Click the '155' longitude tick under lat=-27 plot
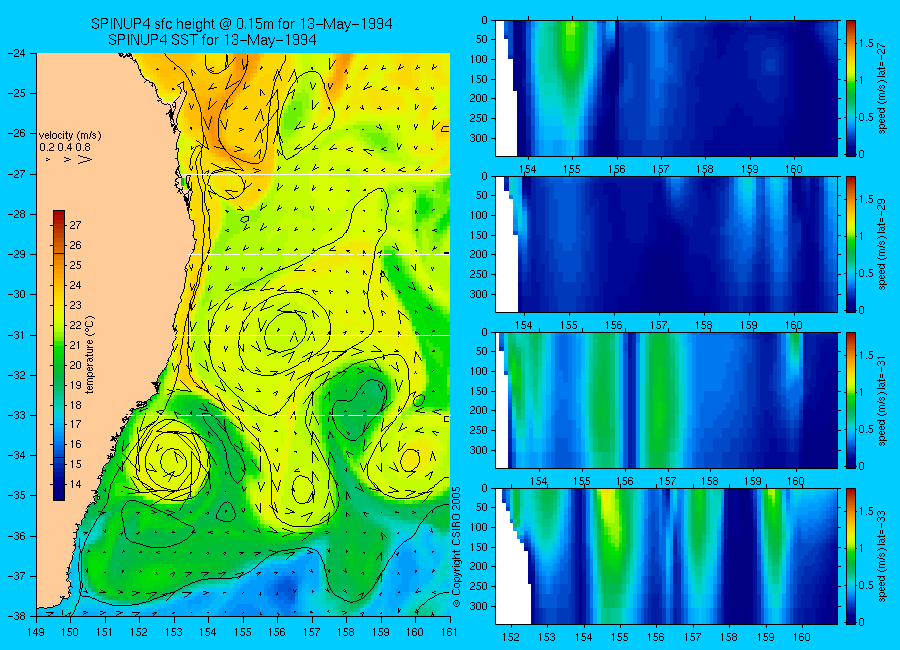900x650 pixels. (x=572, y=169)
